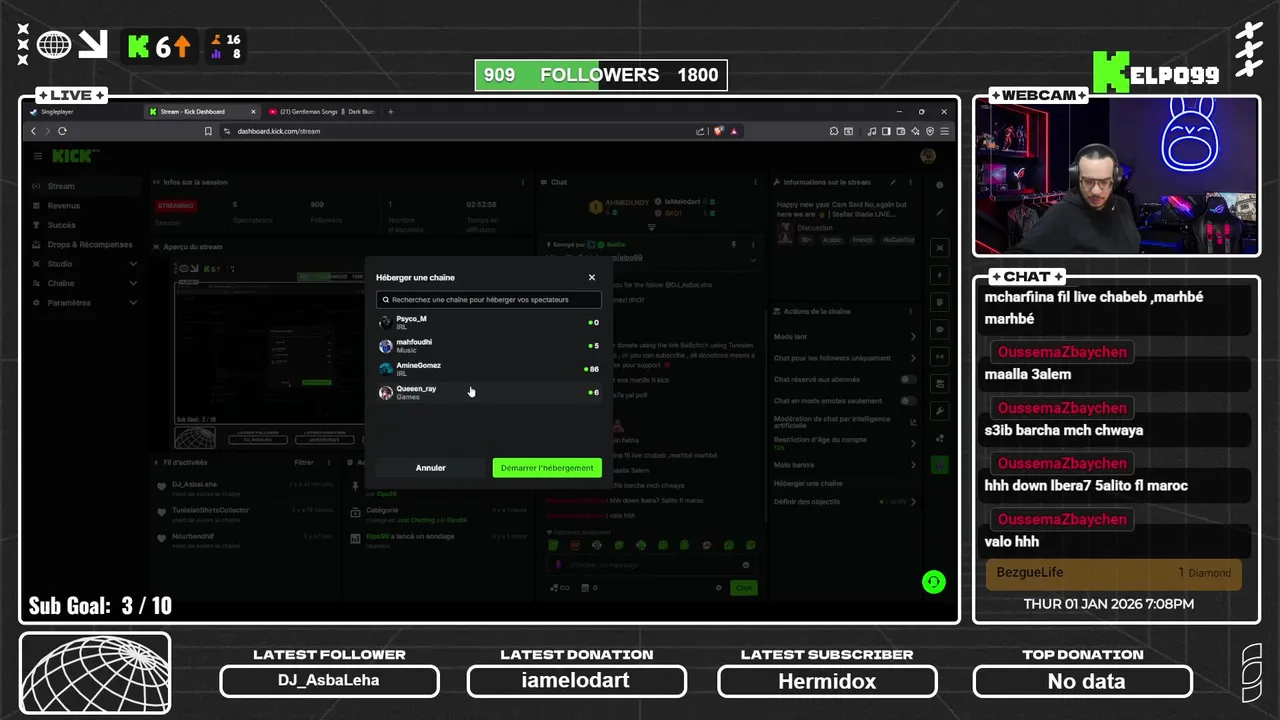Open Revenus in the sidebar
Viewport: 1280px width, 720px height.
[x=85, y=206]
